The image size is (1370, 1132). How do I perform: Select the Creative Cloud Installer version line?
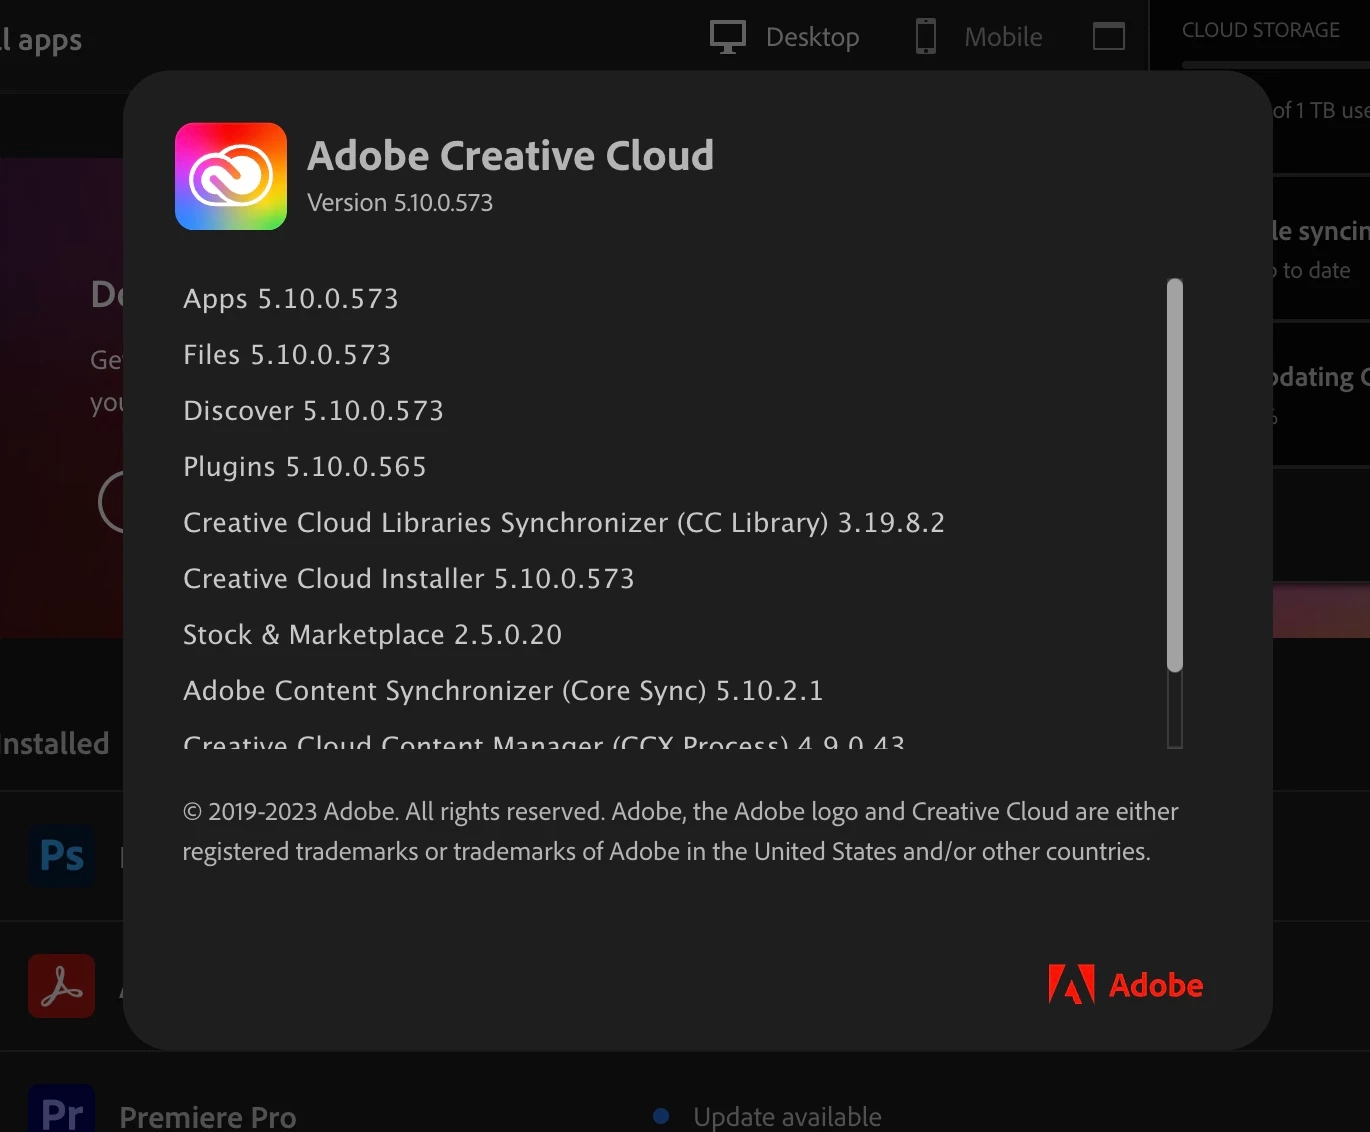tap(409, 579)
